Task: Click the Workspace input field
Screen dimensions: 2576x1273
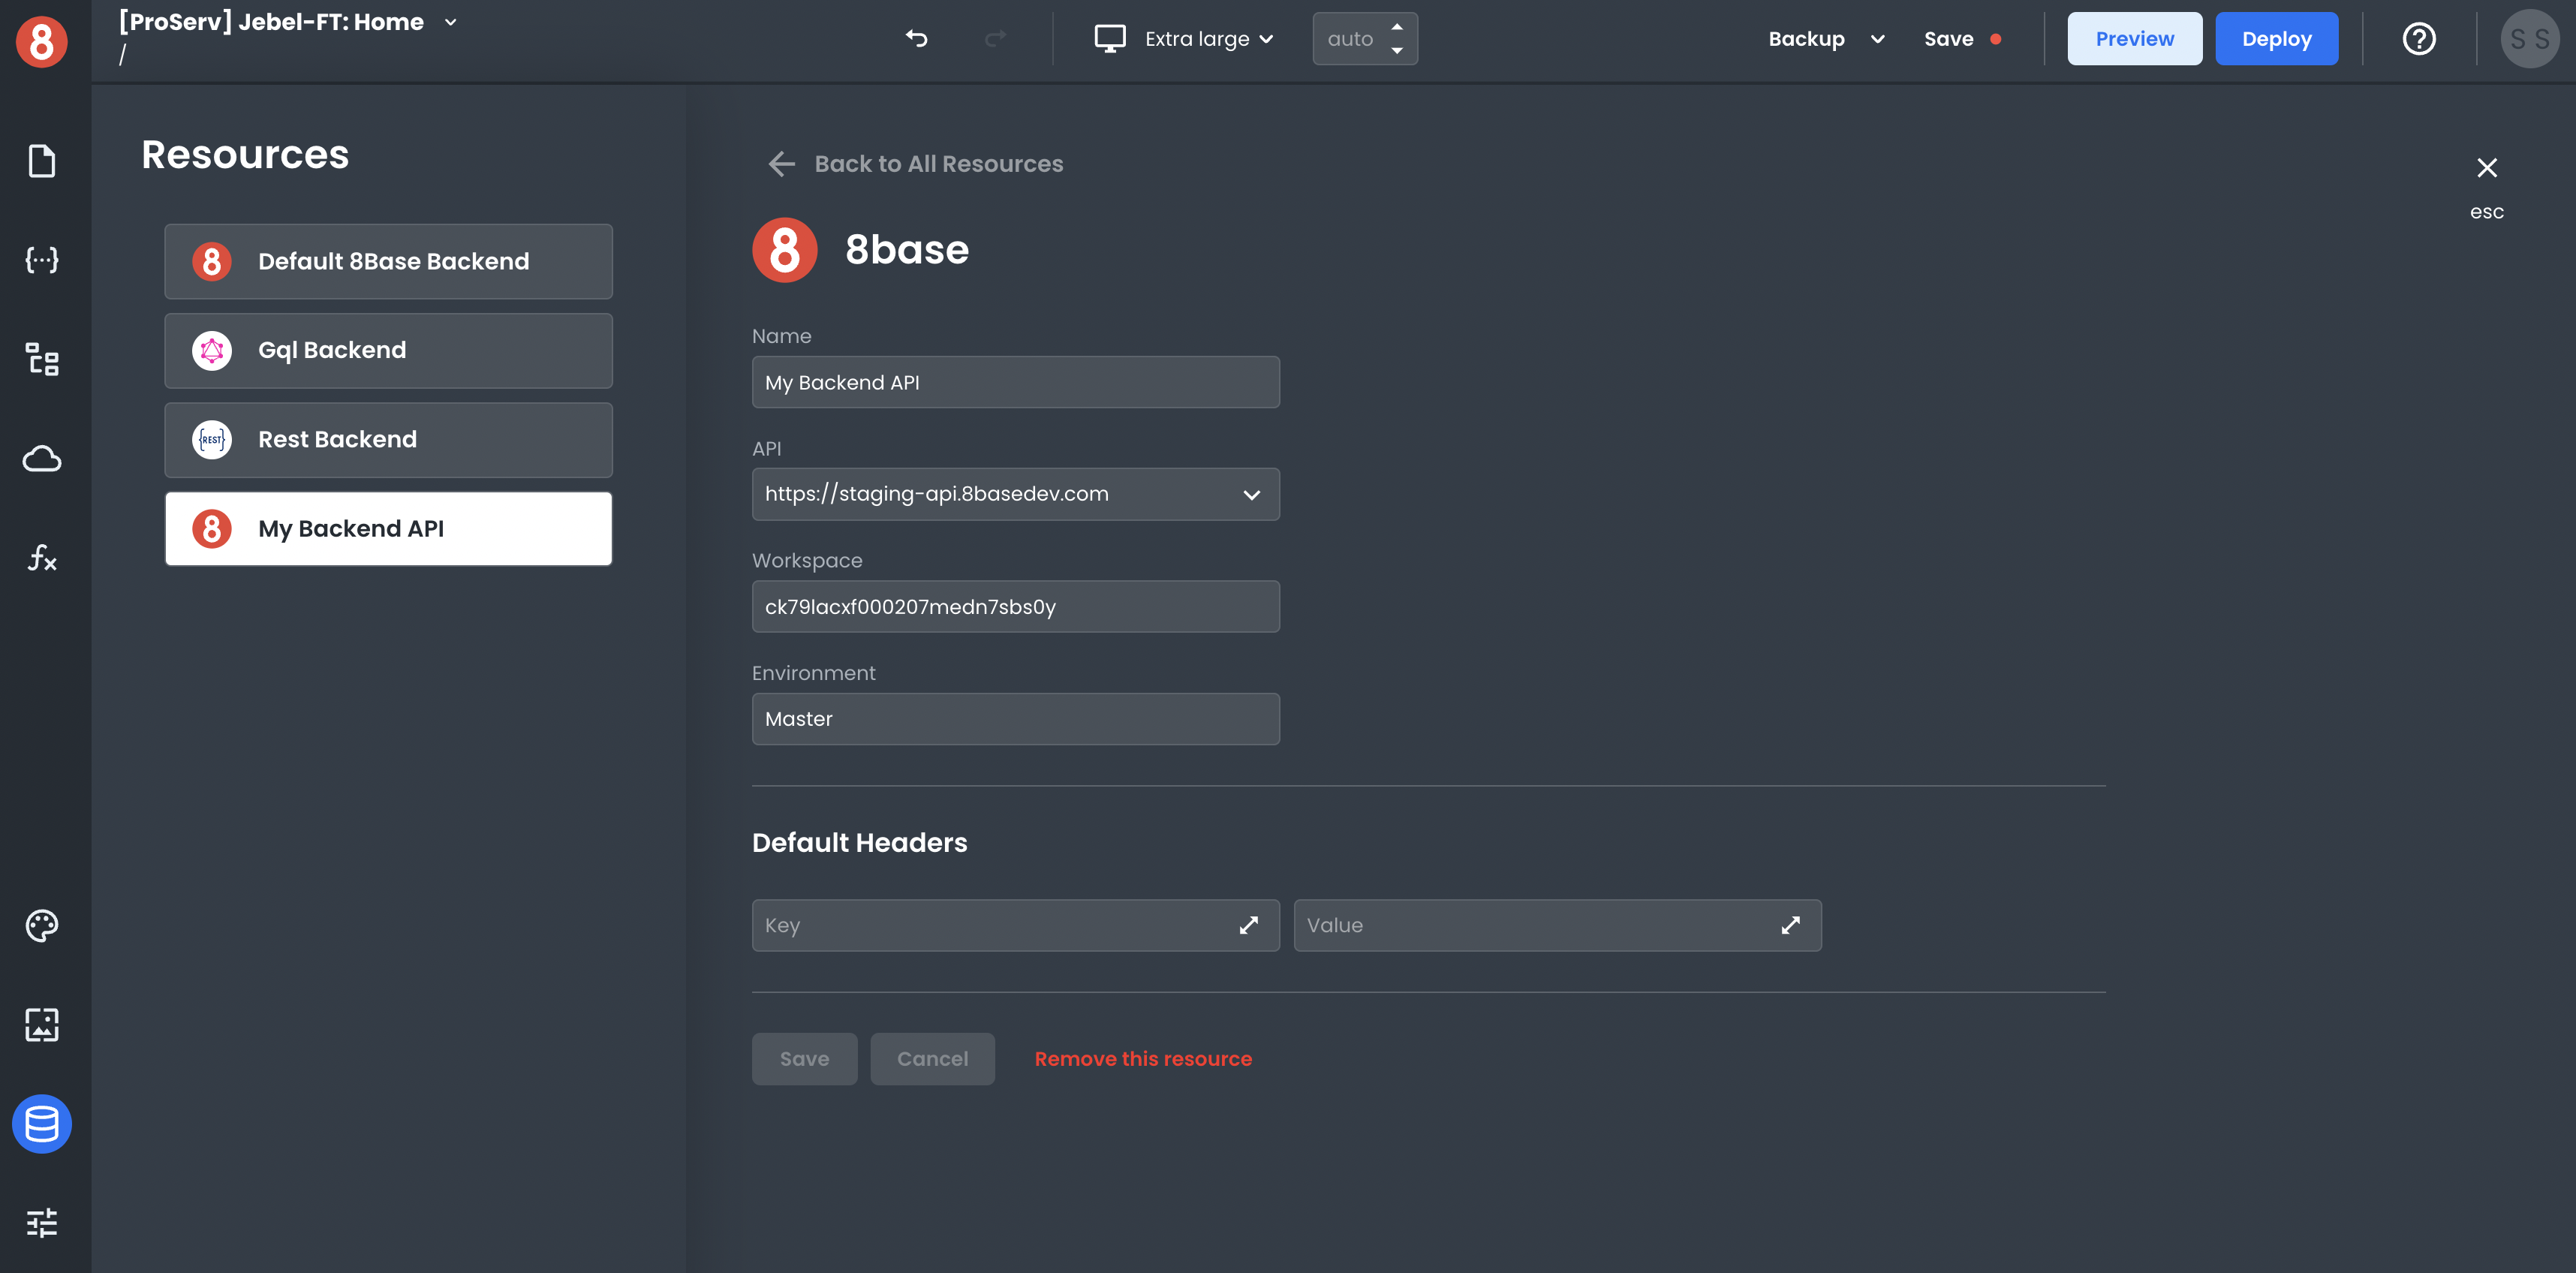Action: (x=1014, y=607)
